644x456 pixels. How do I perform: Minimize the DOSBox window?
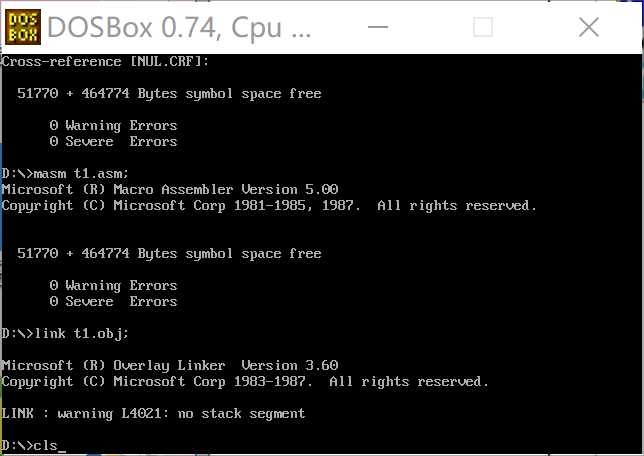coord(377,27)
